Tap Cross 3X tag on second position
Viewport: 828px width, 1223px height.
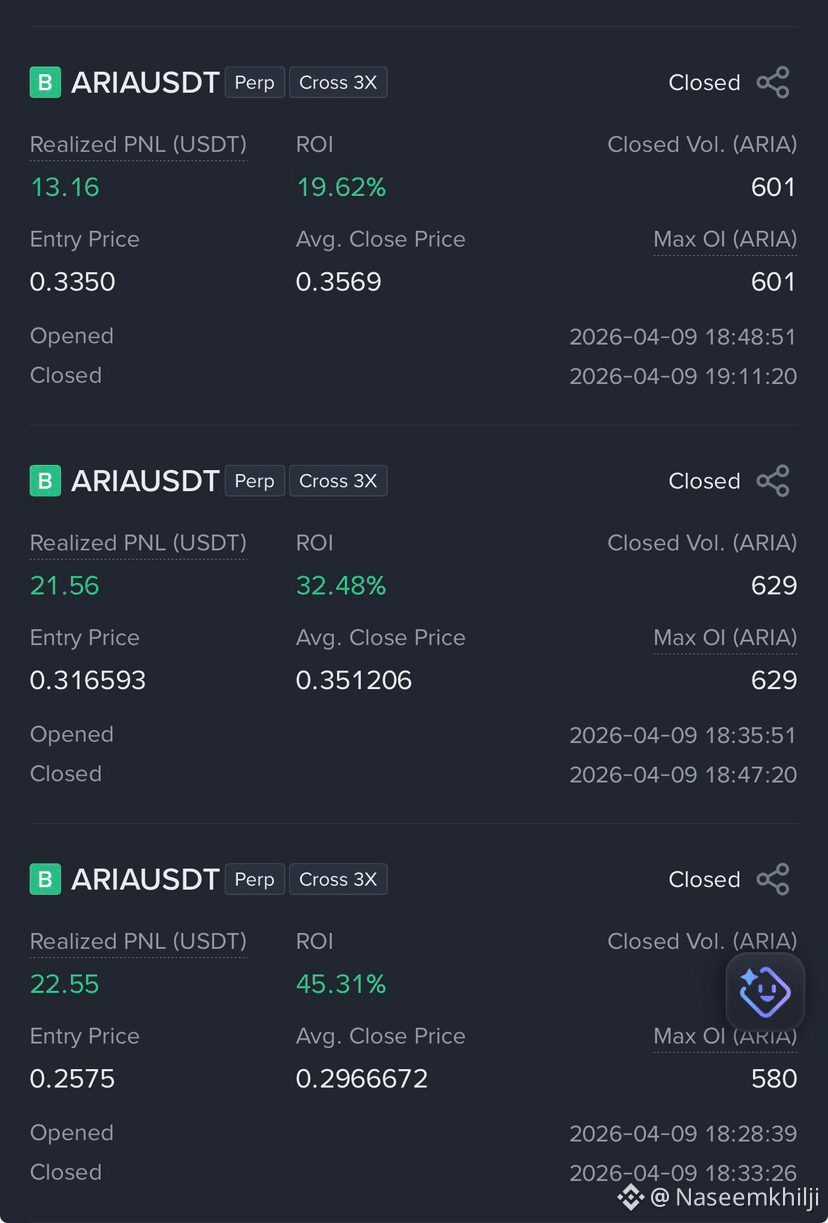[338, 481]
